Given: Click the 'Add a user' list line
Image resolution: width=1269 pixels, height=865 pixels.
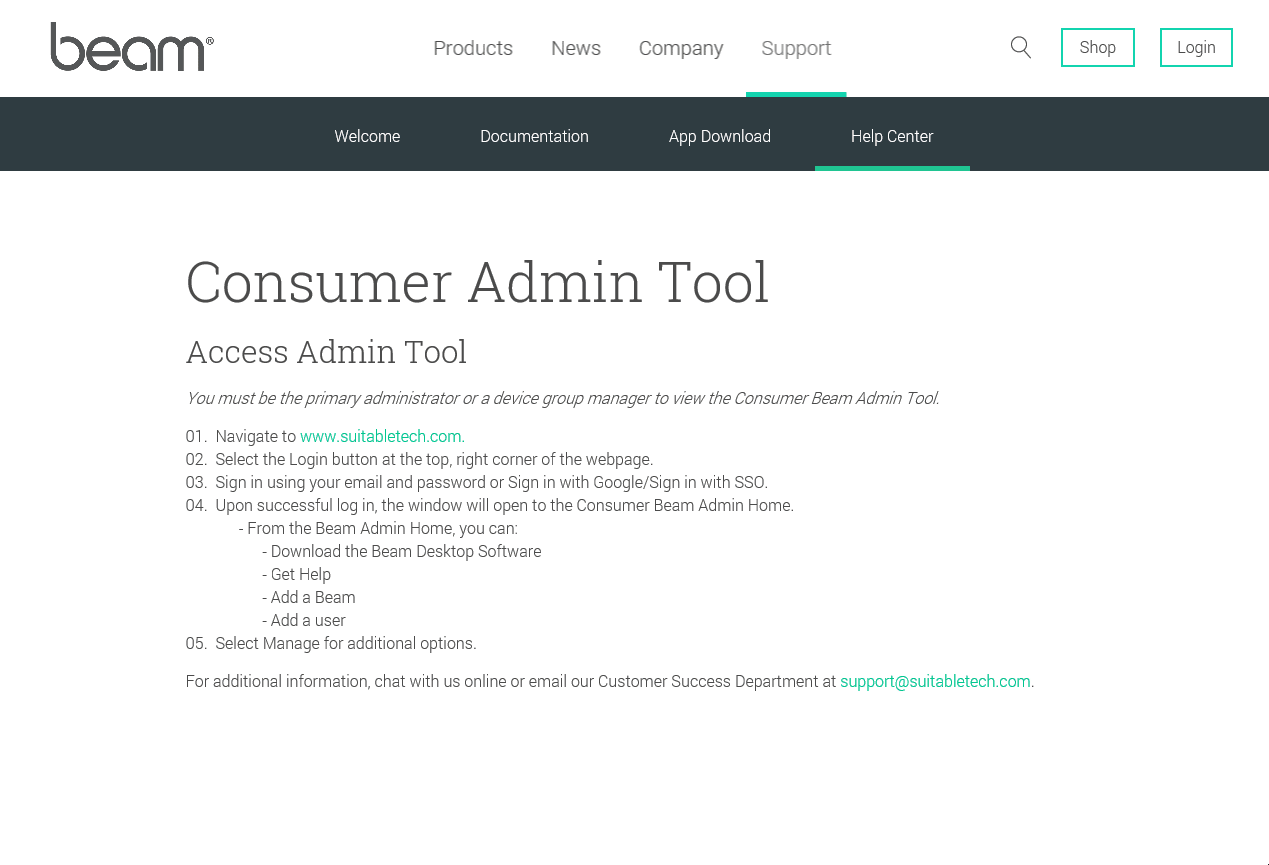Looking at the screenshot, I should 304,620.
